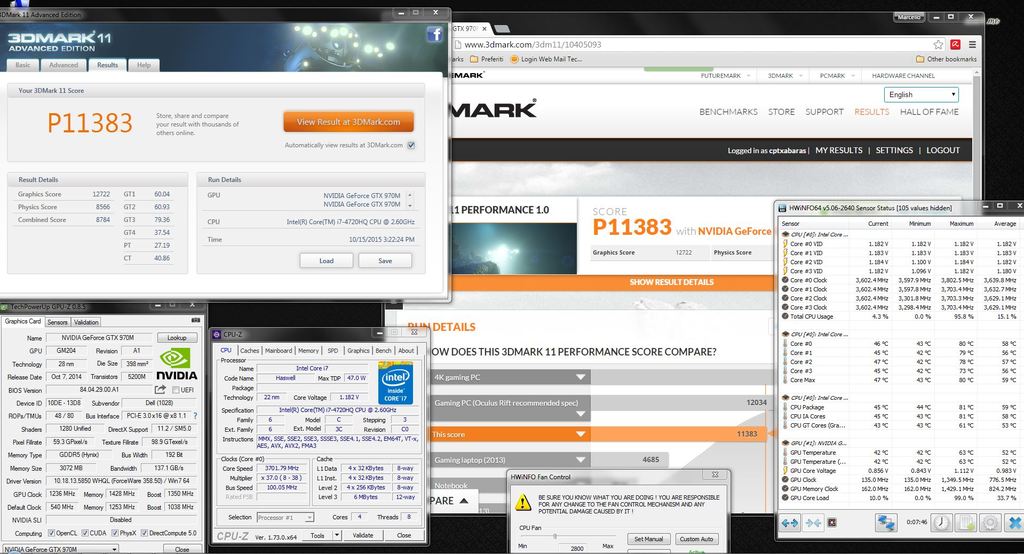This screenshot has width=1024, height=554.
Task: Click the Marcelo Chrome profile button
Action: click(x=909, y=17)
